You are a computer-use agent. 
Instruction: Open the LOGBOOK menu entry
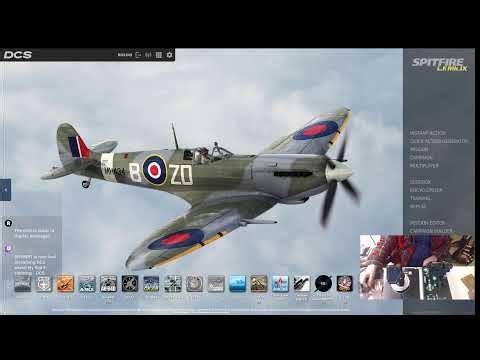click(x=420, y=182)
